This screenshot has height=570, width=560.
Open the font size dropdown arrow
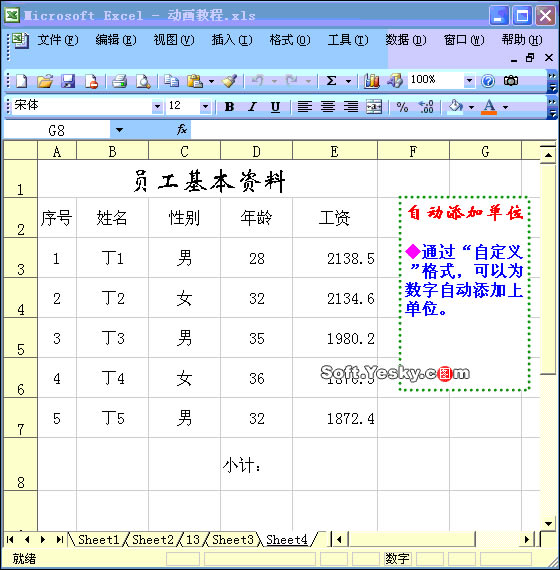tap(205, 107)
